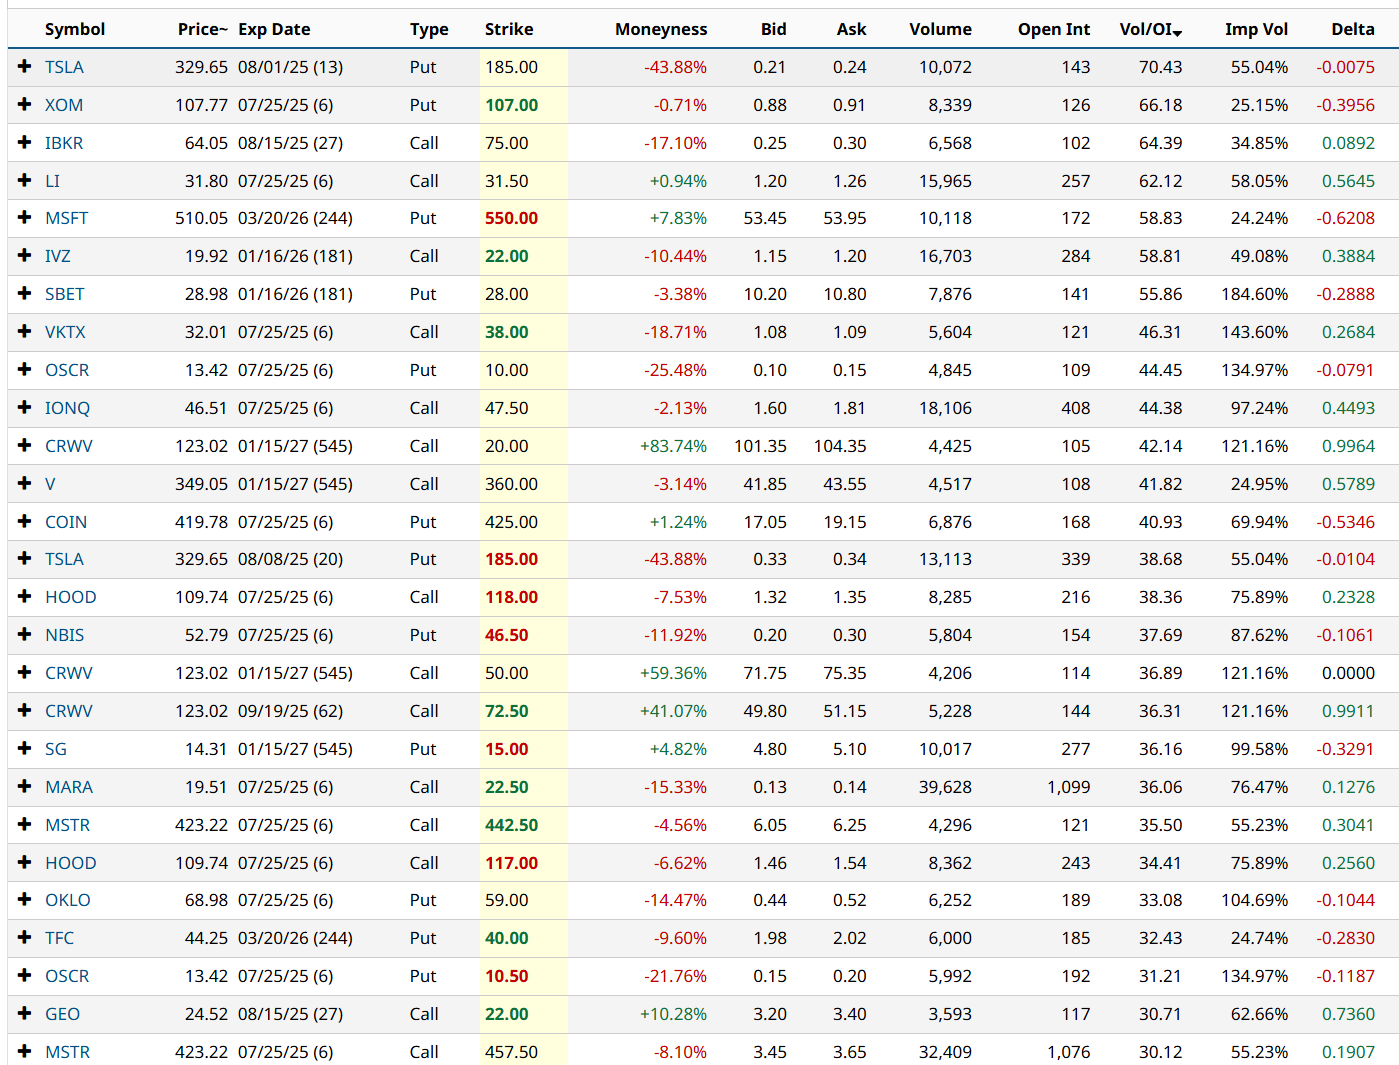
Task: Sort by Type column header
Action: 429,29
